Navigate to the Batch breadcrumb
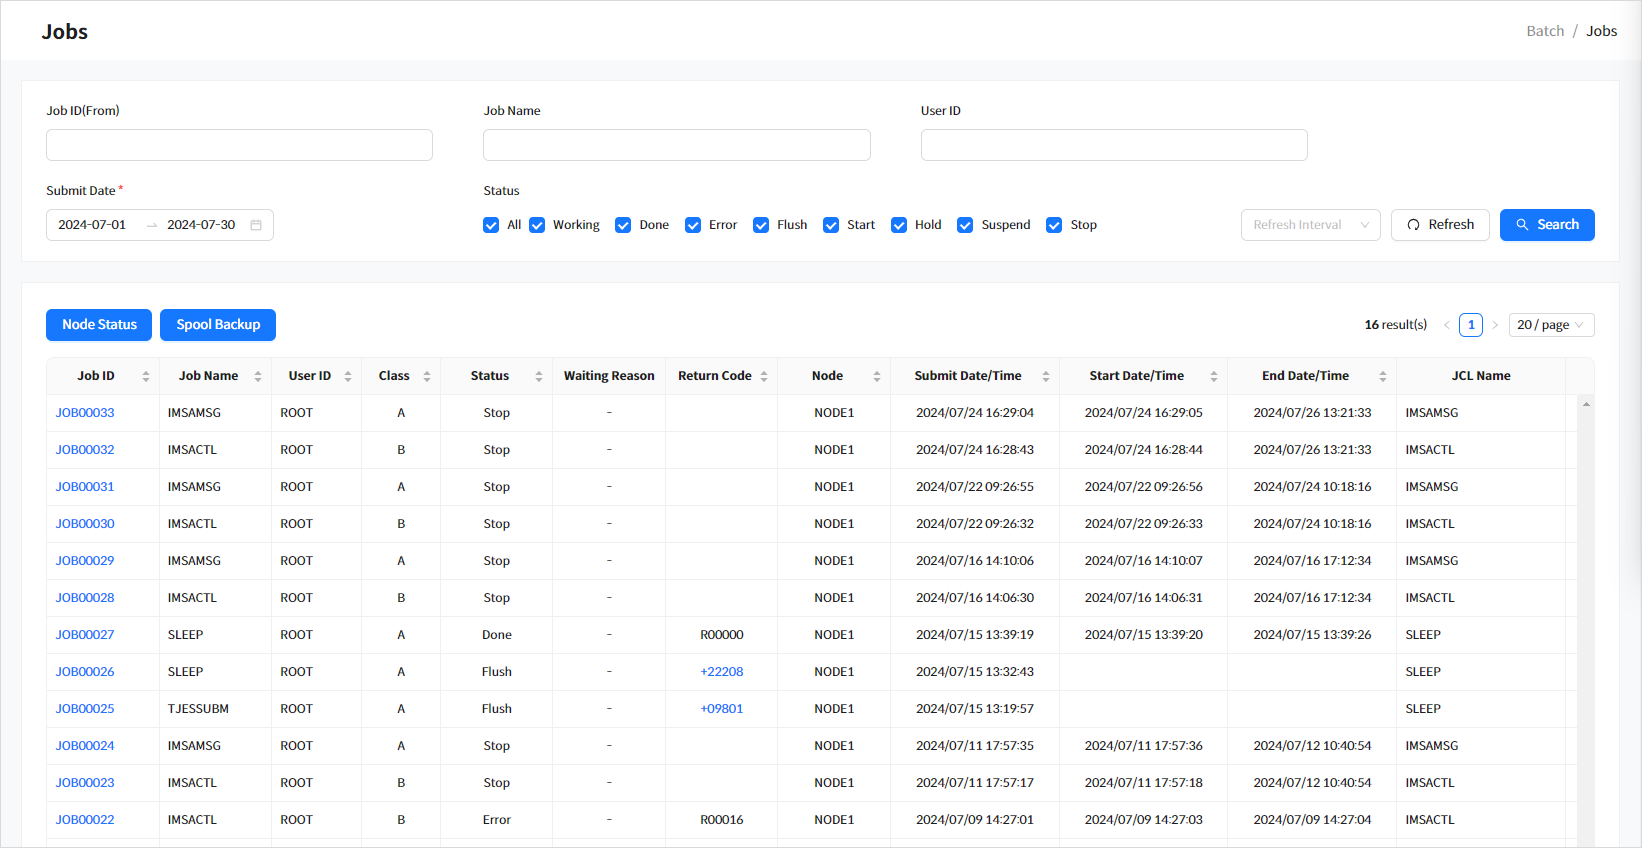The image size is (1642, 848). coord(1544,31)
